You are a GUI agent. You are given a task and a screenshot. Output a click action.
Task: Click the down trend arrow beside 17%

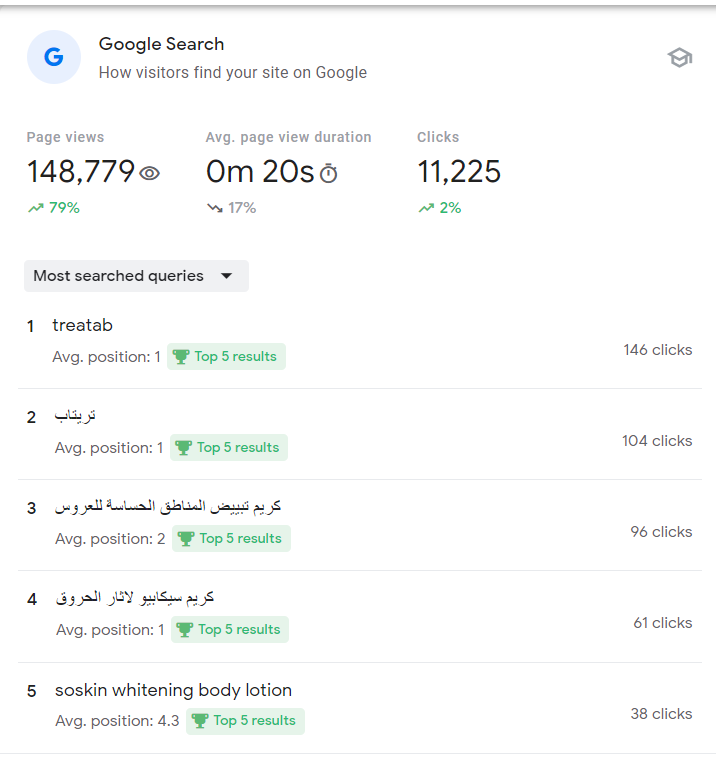(215, 208)
